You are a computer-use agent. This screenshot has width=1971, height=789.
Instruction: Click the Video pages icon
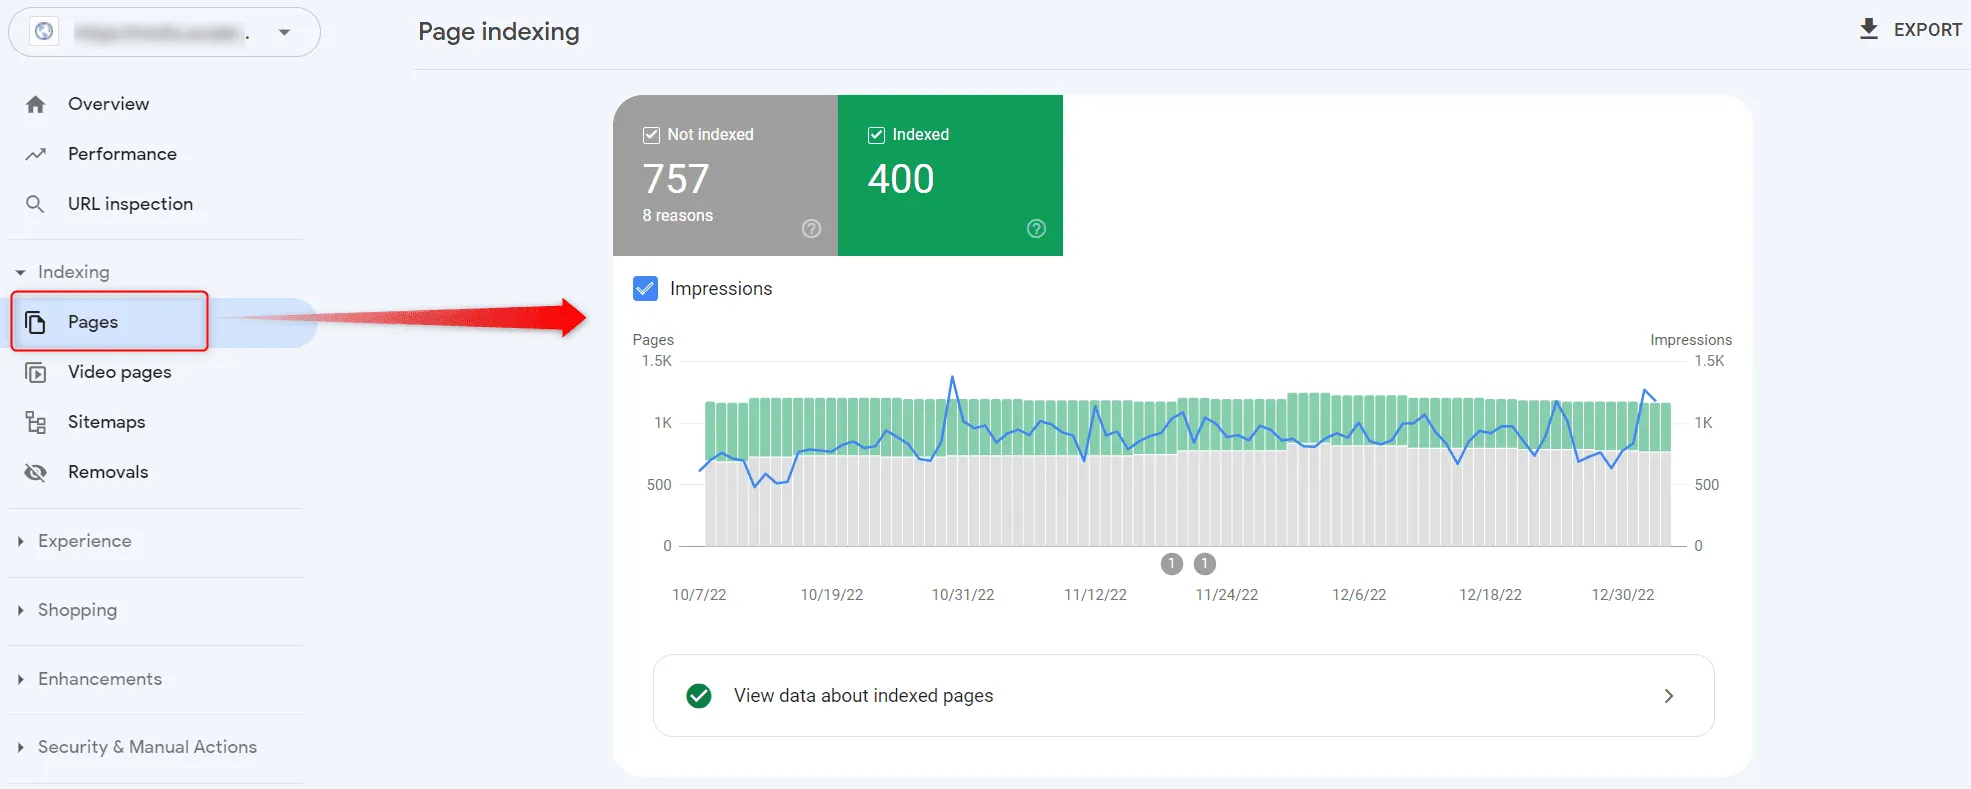click(36, 373)
